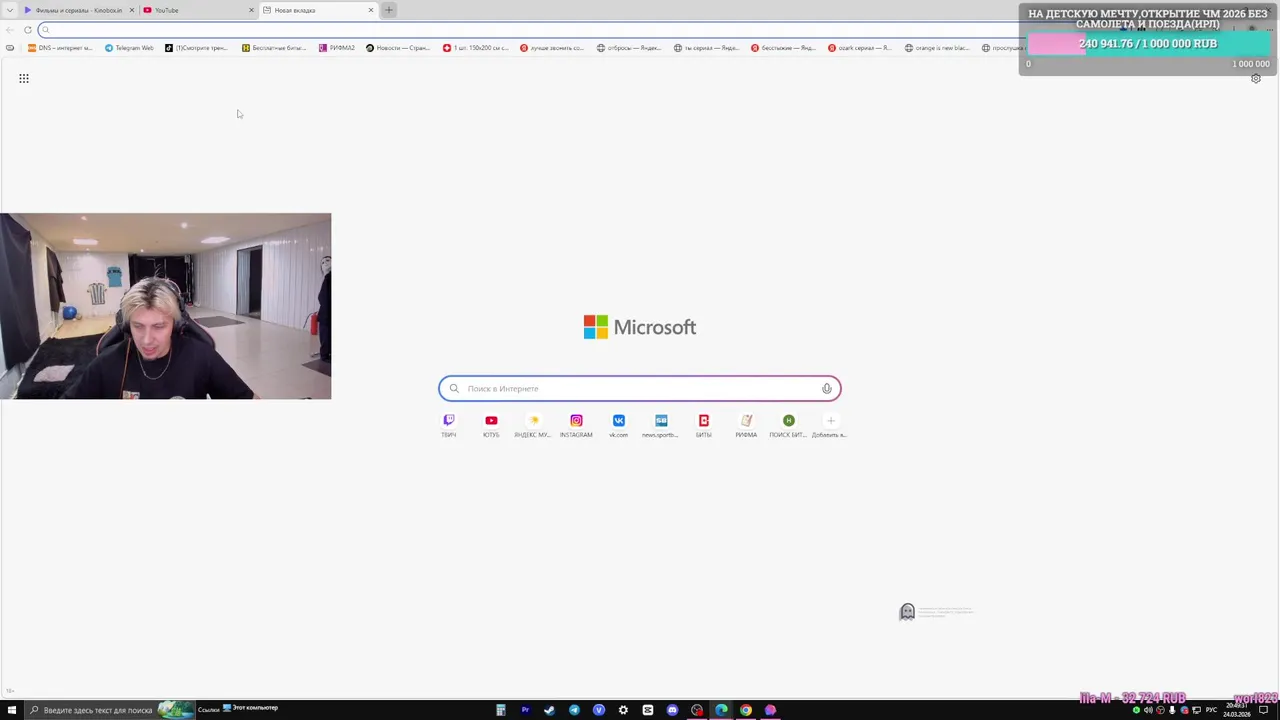This screenshot has height=720, width=1280.
Task: Click the ghost icon near page bottom
Action: click(907, 612)
